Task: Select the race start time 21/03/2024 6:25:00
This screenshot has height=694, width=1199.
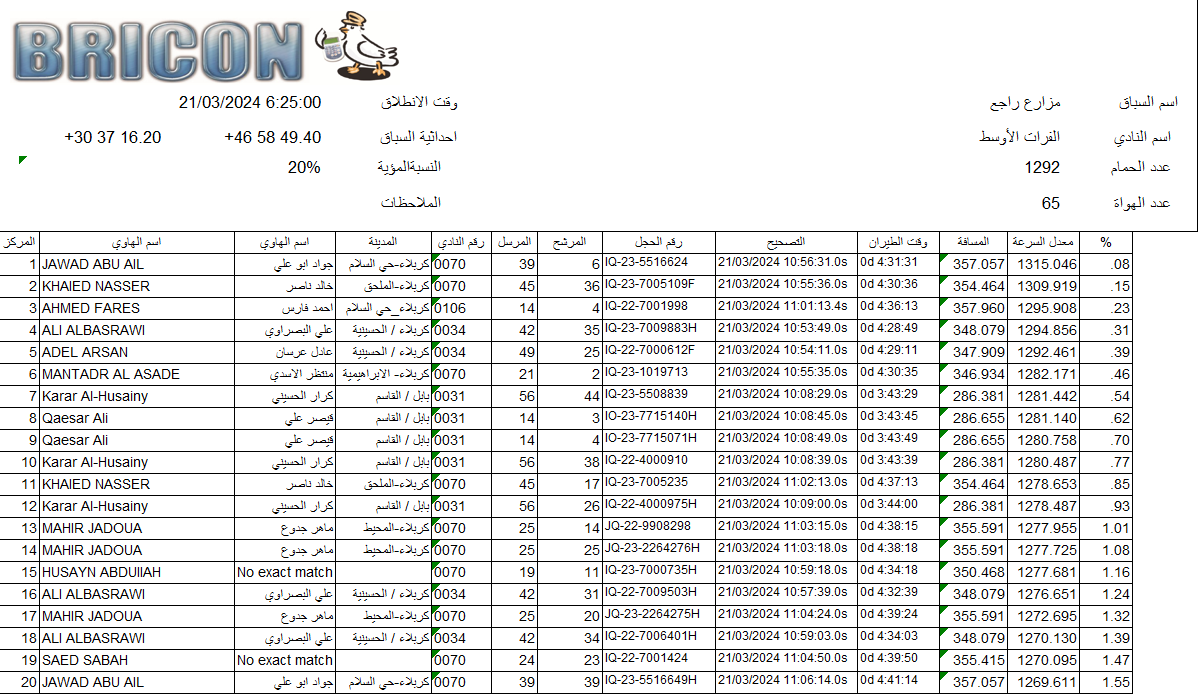Action: (250, 102)
